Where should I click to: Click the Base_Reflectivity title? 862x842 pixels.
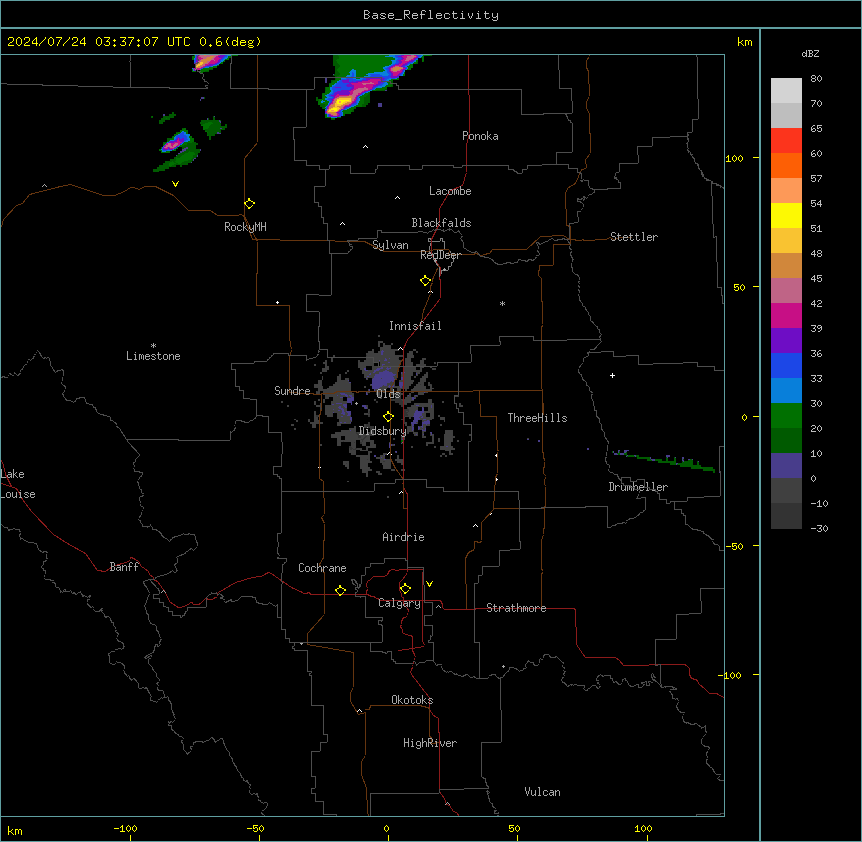pos(431,15)
